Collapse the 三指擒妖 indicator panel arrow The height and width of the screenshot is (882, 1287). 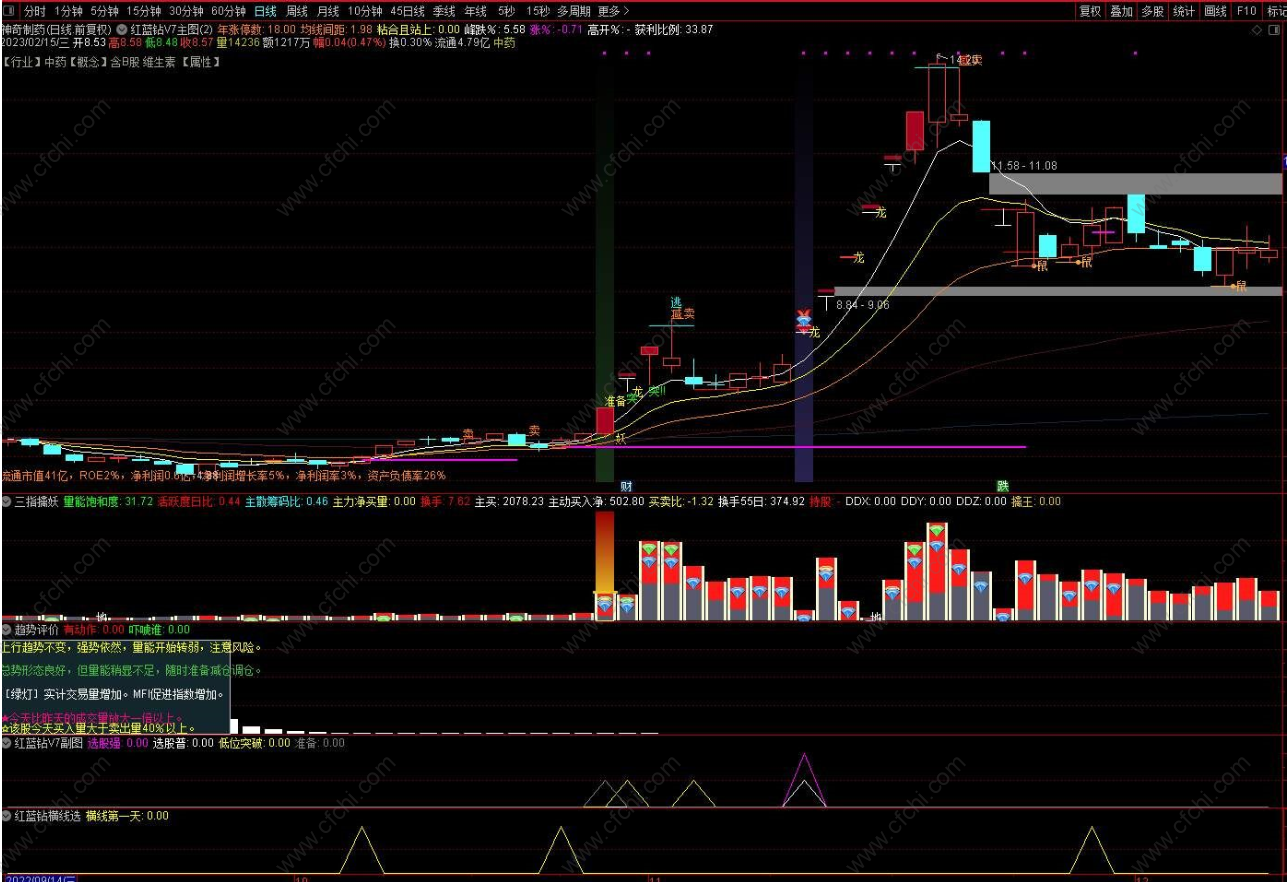point(7,501)
